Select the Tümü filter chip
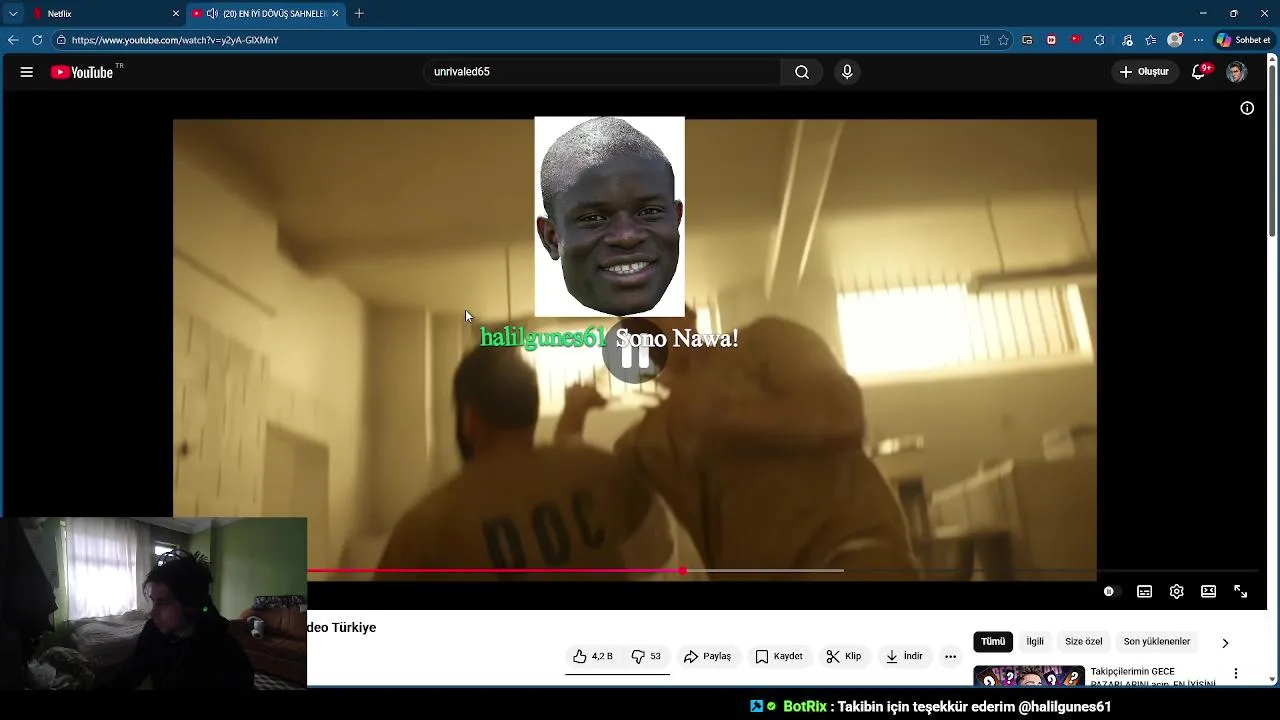The height and width of the screenshot is (720, 1280). [993, 642]
